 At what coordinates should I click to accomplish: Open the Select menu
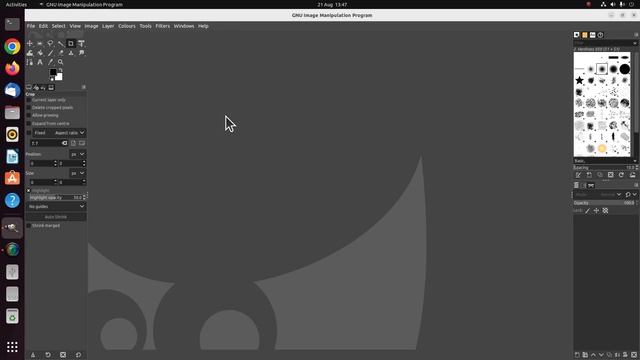point(58,26)
